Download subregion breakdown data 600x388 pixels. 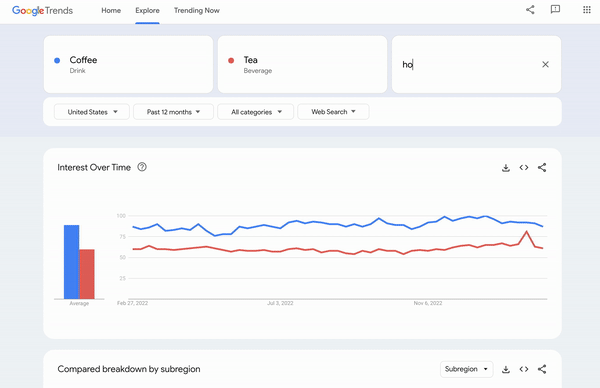pos(506,369)
